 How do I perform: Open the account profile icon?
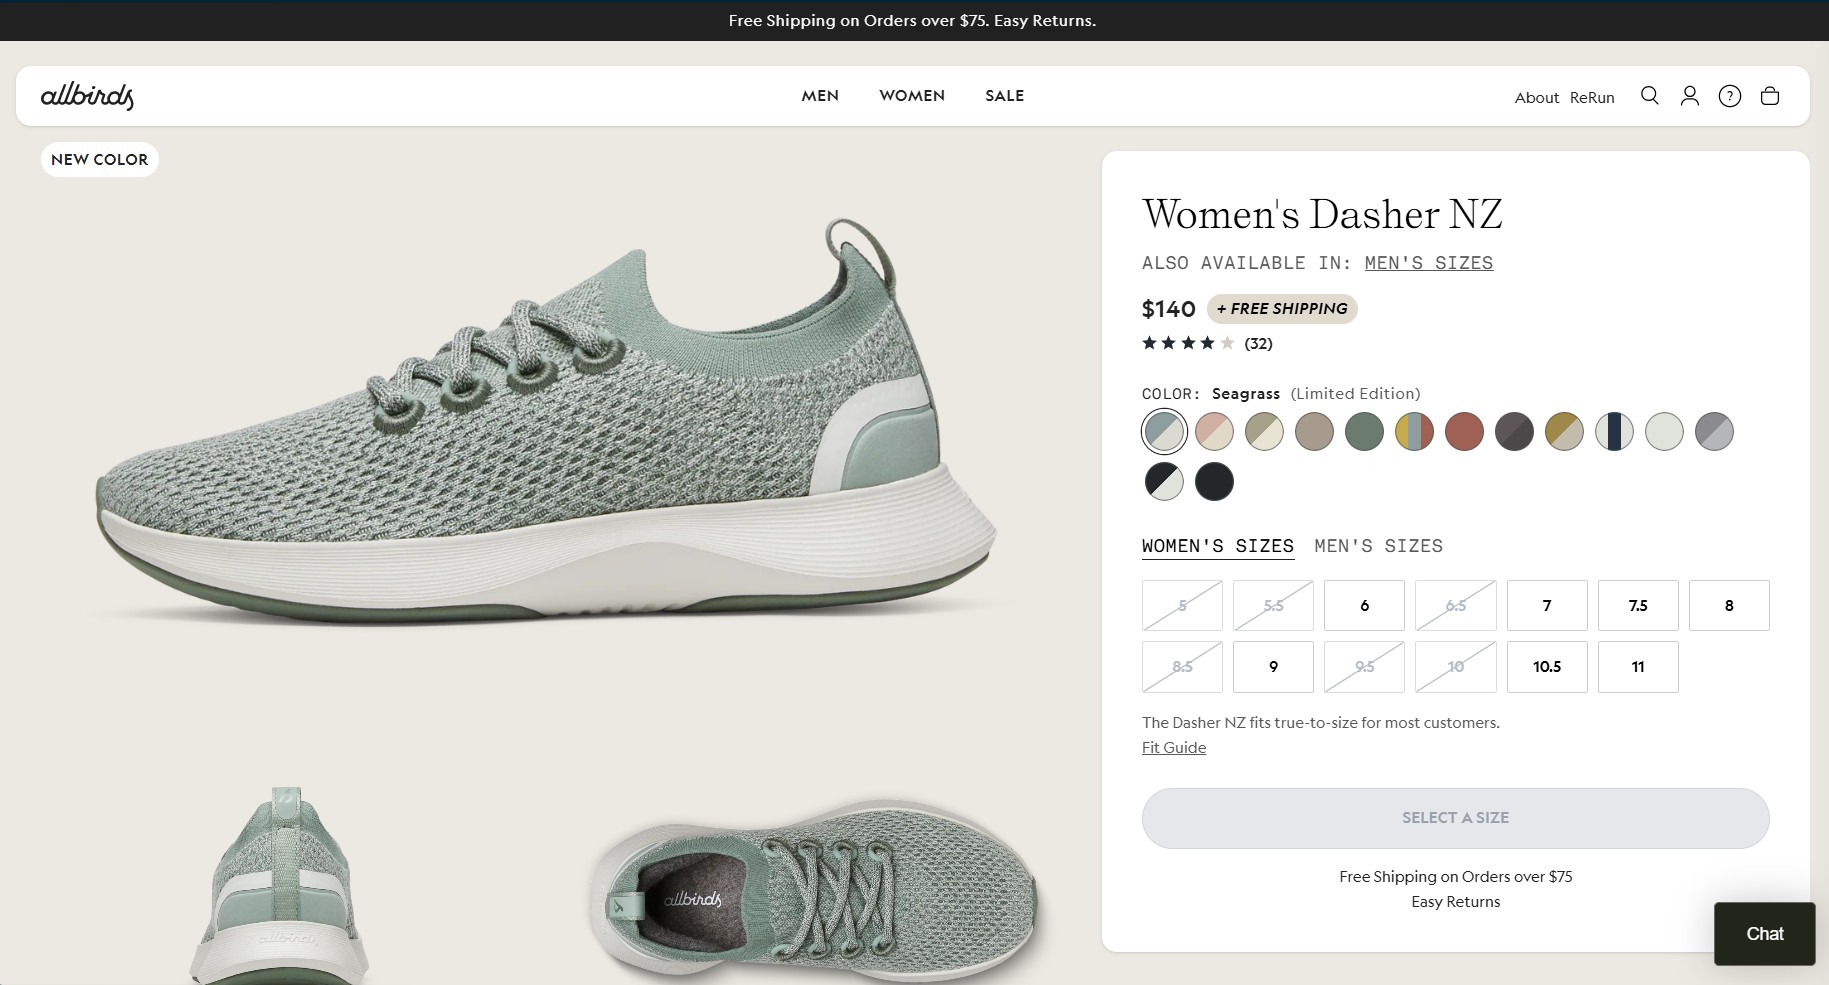(1690, 96)
